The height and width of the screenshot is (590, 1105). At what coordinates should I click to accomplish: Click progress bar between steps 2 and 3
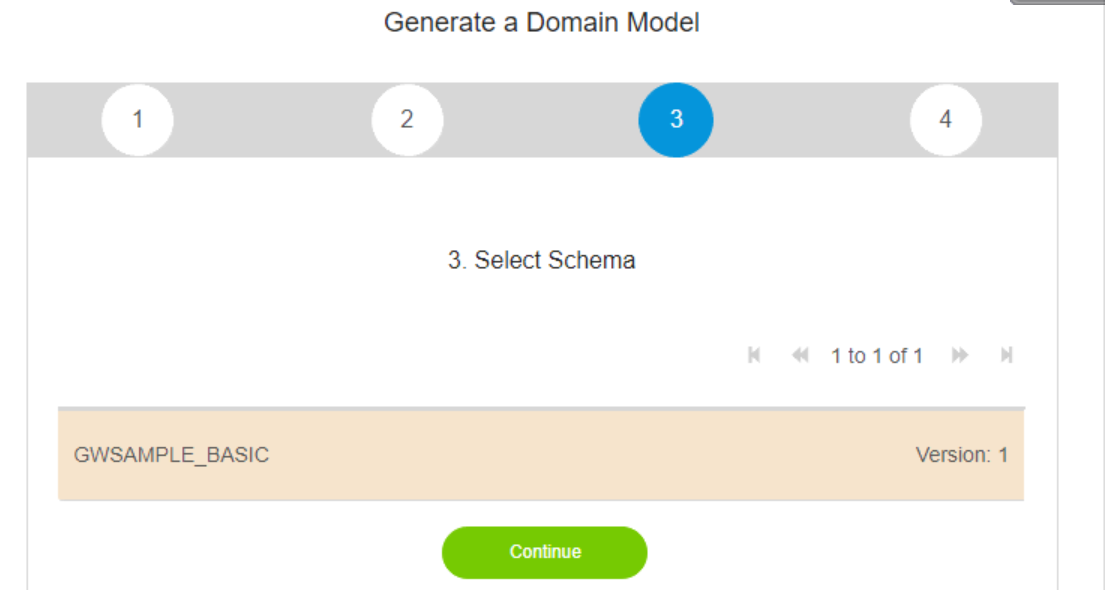tap(541, 119)
